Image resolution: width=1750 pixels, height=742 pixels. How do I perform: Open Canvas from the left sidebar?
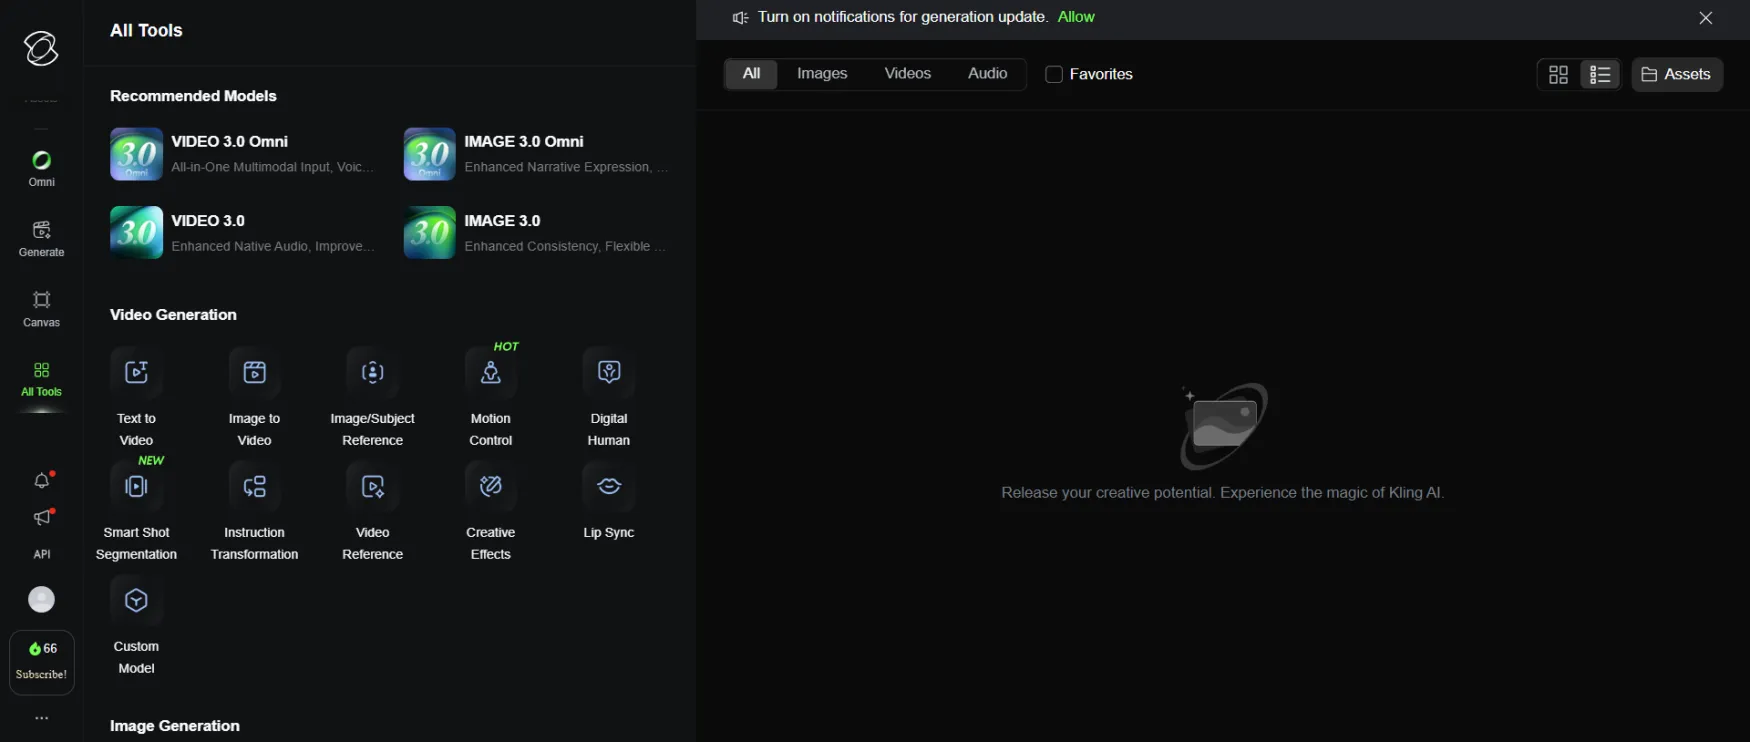pyautogui.click(x=42, y=308)
